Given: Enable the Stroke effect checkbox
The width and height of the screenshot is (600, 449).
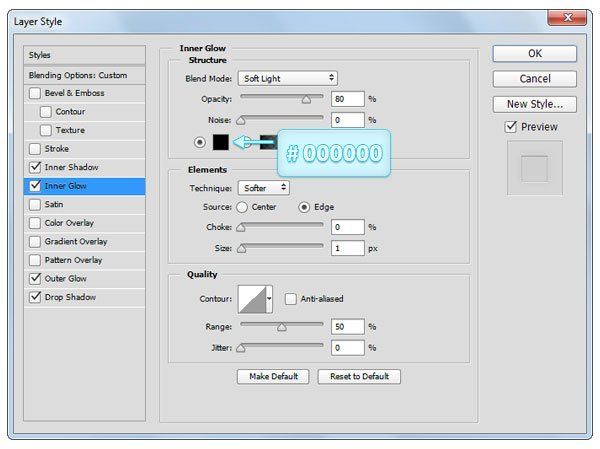Looking at the screenshot, I should (35, 149).
